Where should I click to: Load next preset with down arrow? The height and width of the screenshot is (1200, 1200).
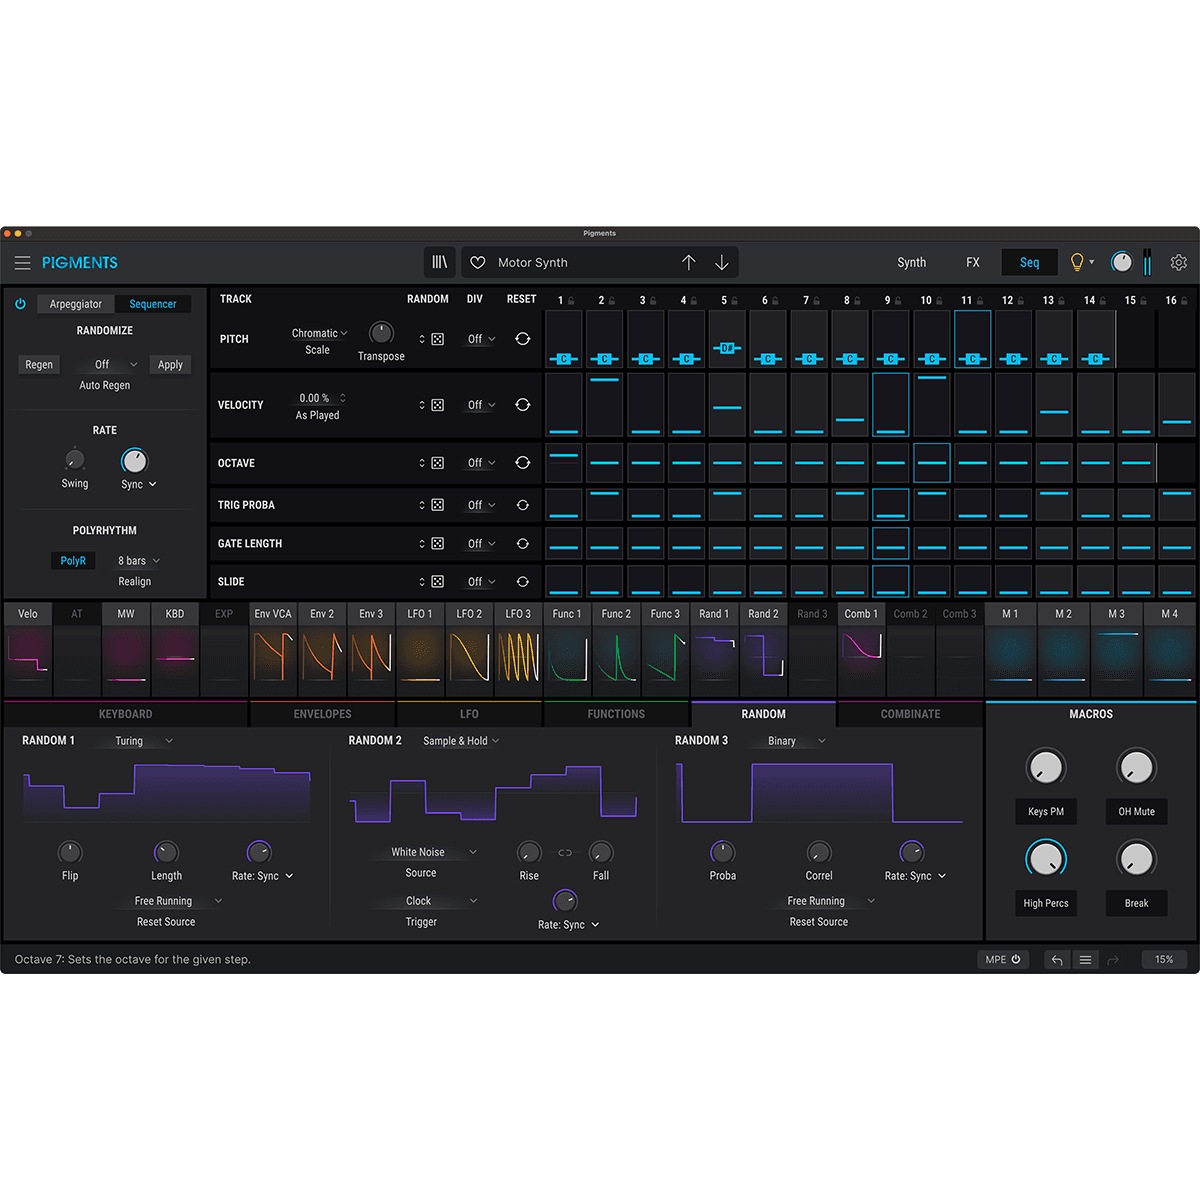pos(722,263)
